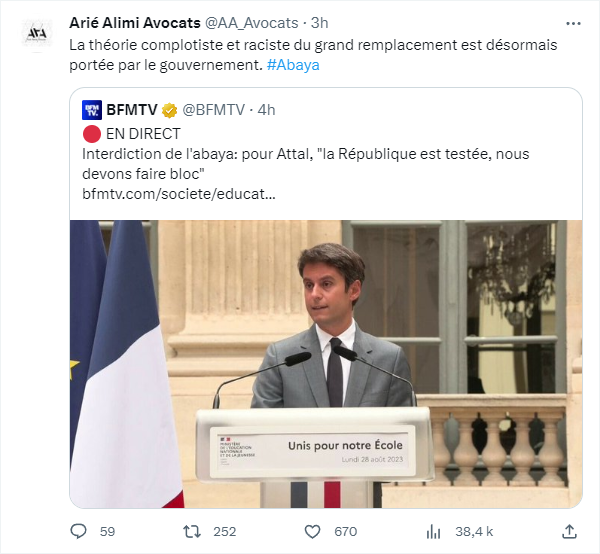Image resolution: width=600 pixels, height=554 pixels.
Task: Click the @AA_Avocats handle
Action: point(252,23)
